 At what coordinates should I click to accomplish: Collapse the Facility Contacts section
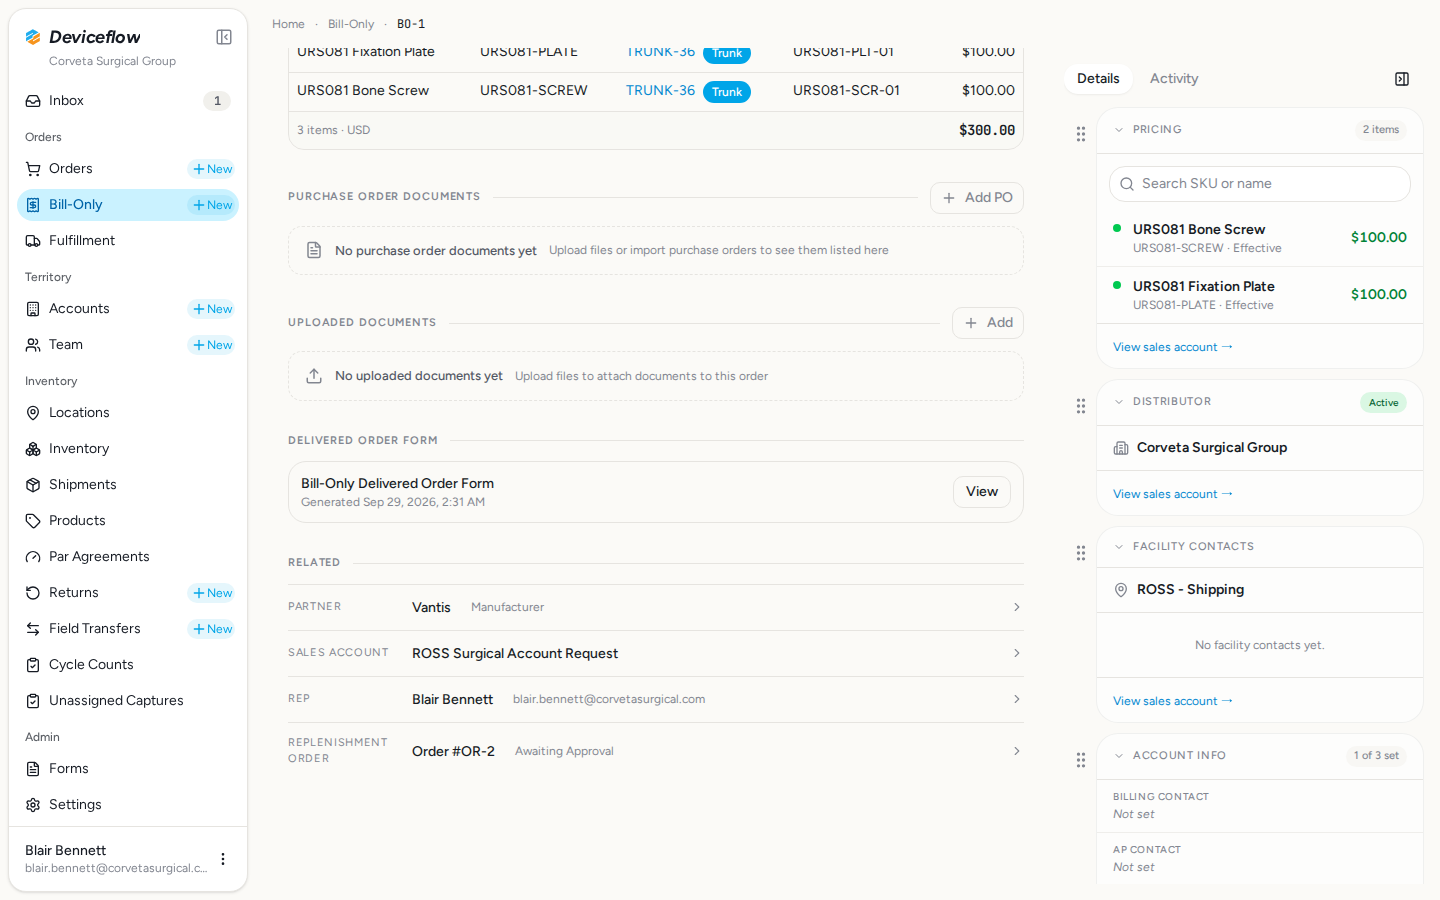[x=1119, y=547]
